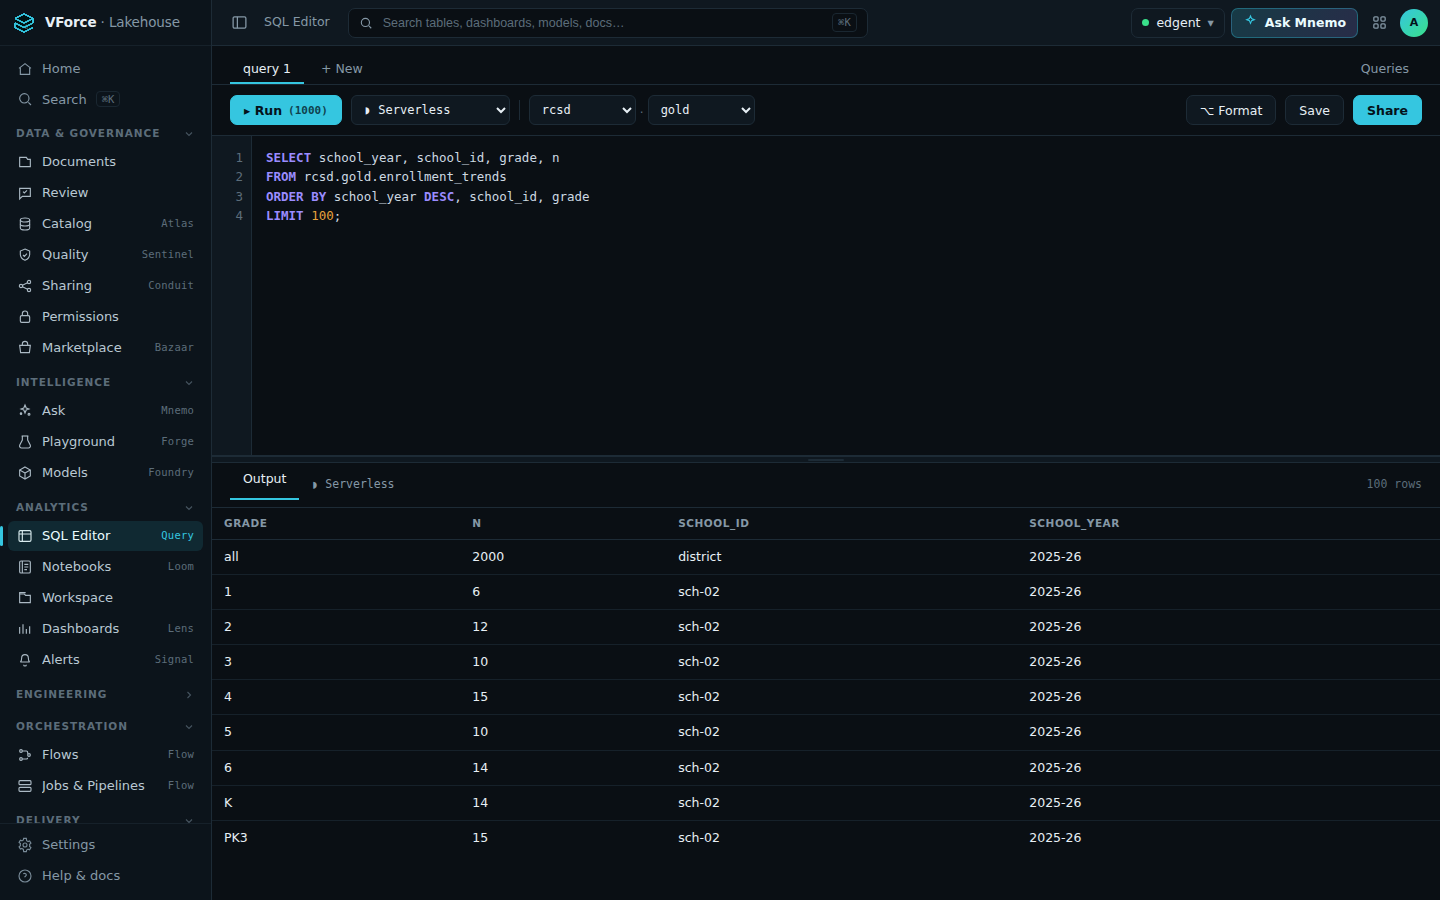The image size is (1440, 900).
Task: Sort by N column header
Action: 476,523
